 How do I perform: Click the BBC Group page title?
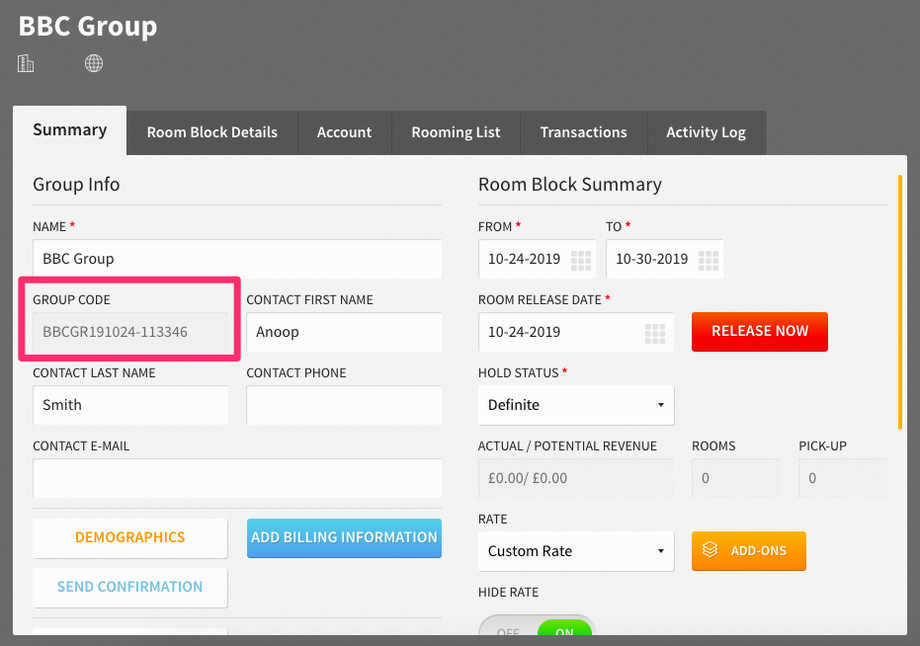click(x=88, y=26)
